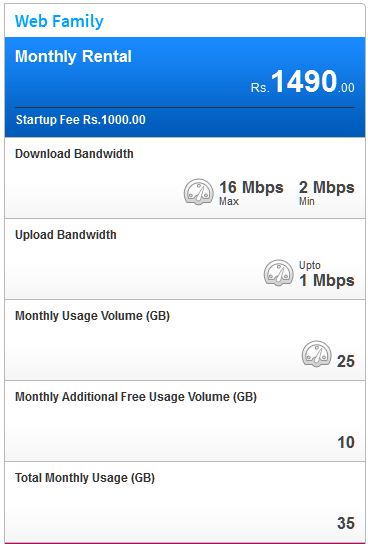Select the Monthly Rental heading
This screenshot has height=544, width=368.
[x=74, y=56]
